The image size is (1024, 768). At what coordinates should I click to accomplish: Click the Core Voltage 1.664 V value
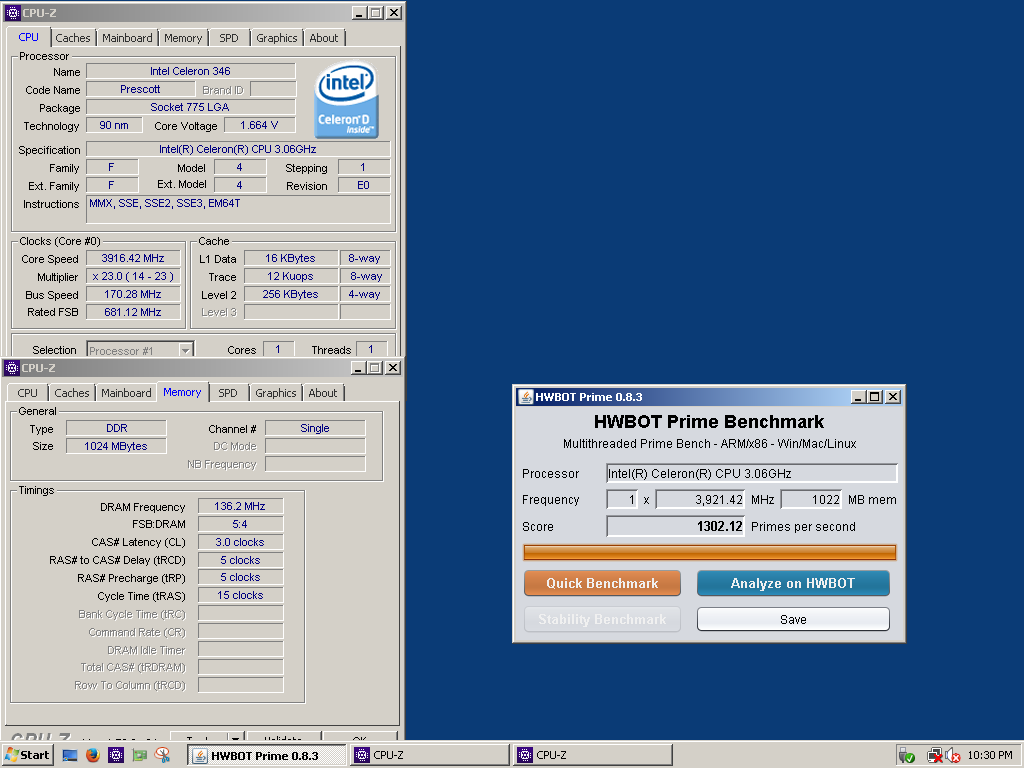[259, 125]
